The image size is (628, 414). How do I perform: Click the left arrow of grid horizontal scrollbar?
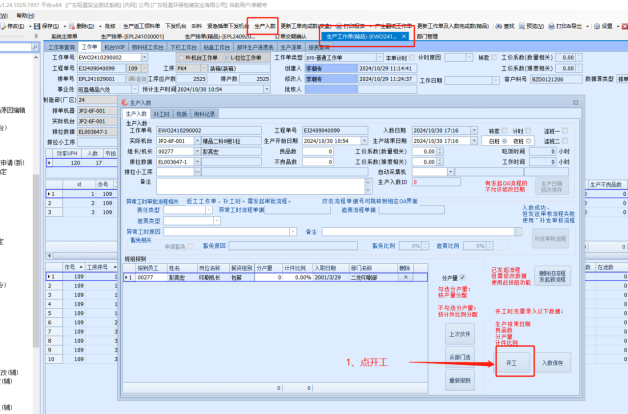(x=50, y=255)
